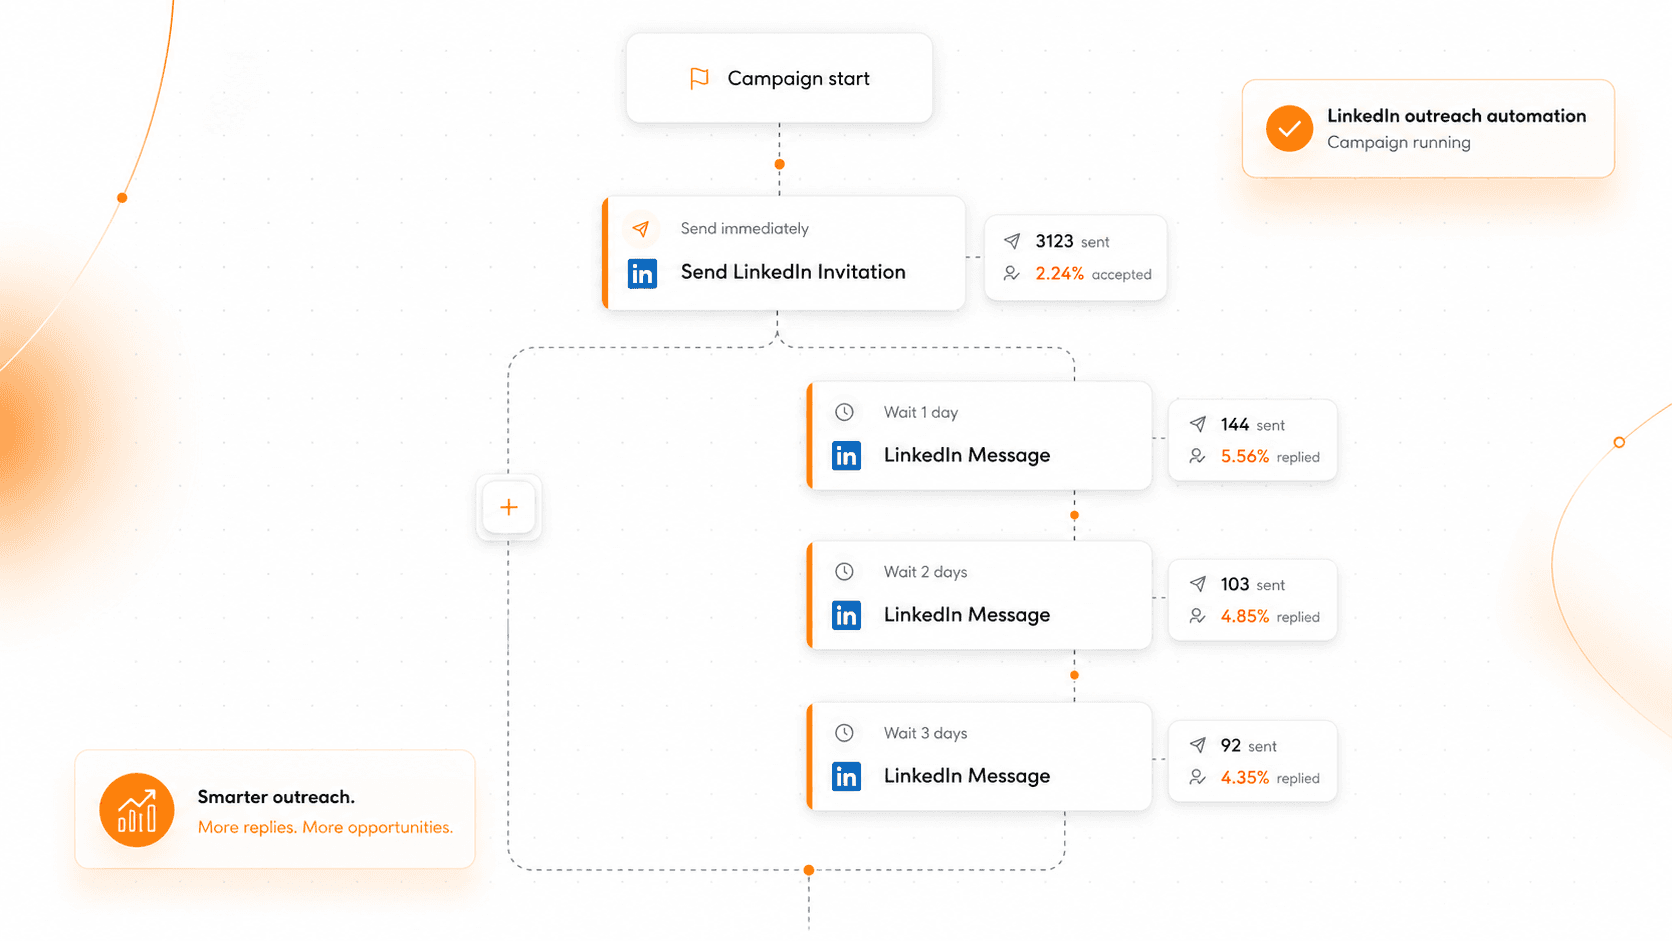Click the paper plane icon next to Send immediately
This screenshot has width=1672, height=941.
click(641, 229)
